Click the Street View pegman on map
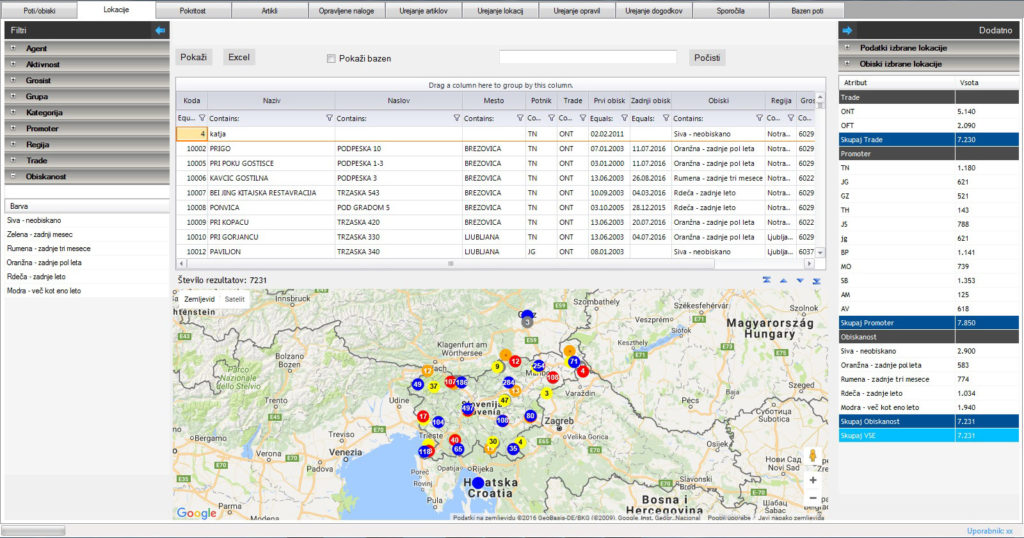 (812, 456)
